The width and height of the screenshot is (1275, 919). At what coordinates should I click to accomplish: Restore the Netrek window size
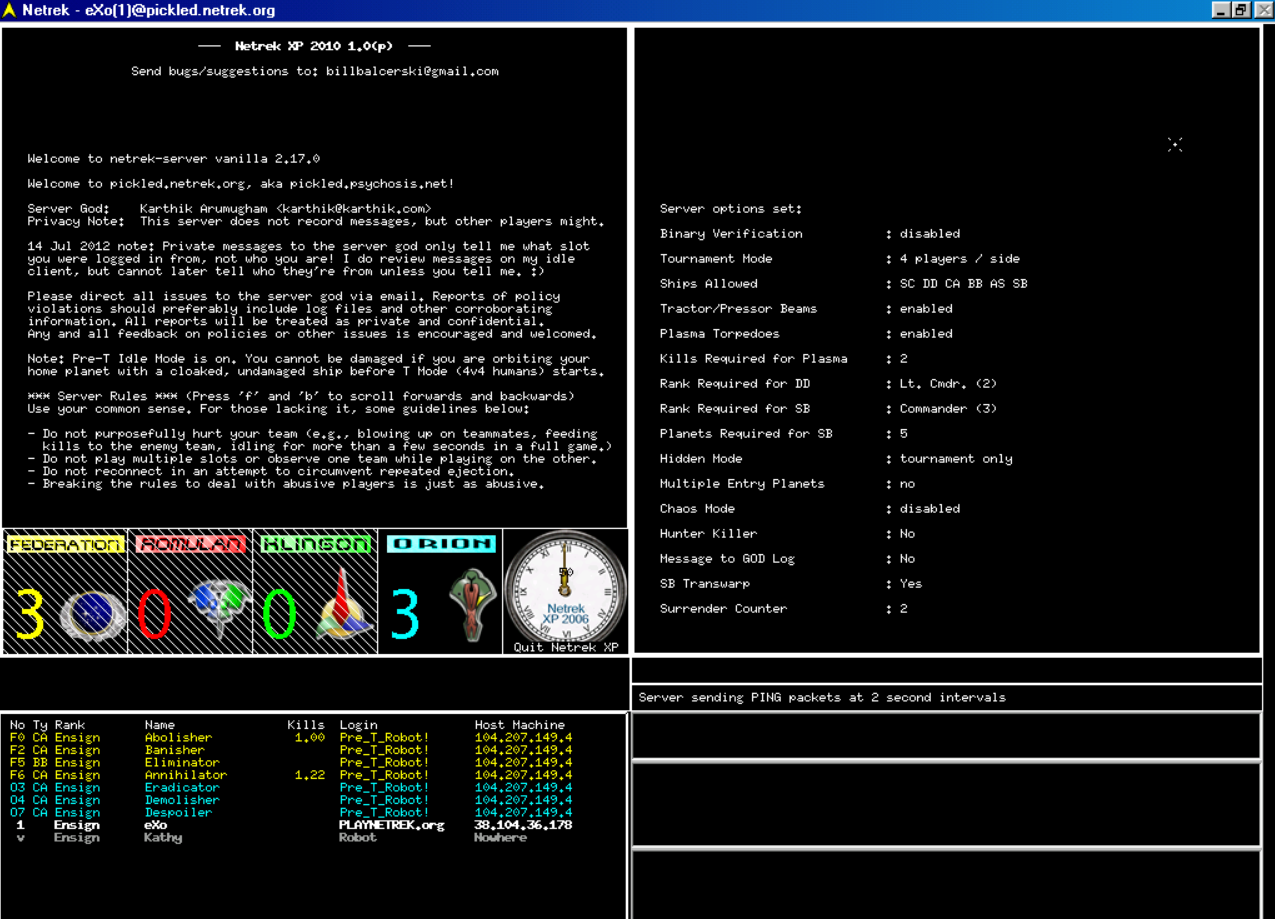tap(1240, 10)
